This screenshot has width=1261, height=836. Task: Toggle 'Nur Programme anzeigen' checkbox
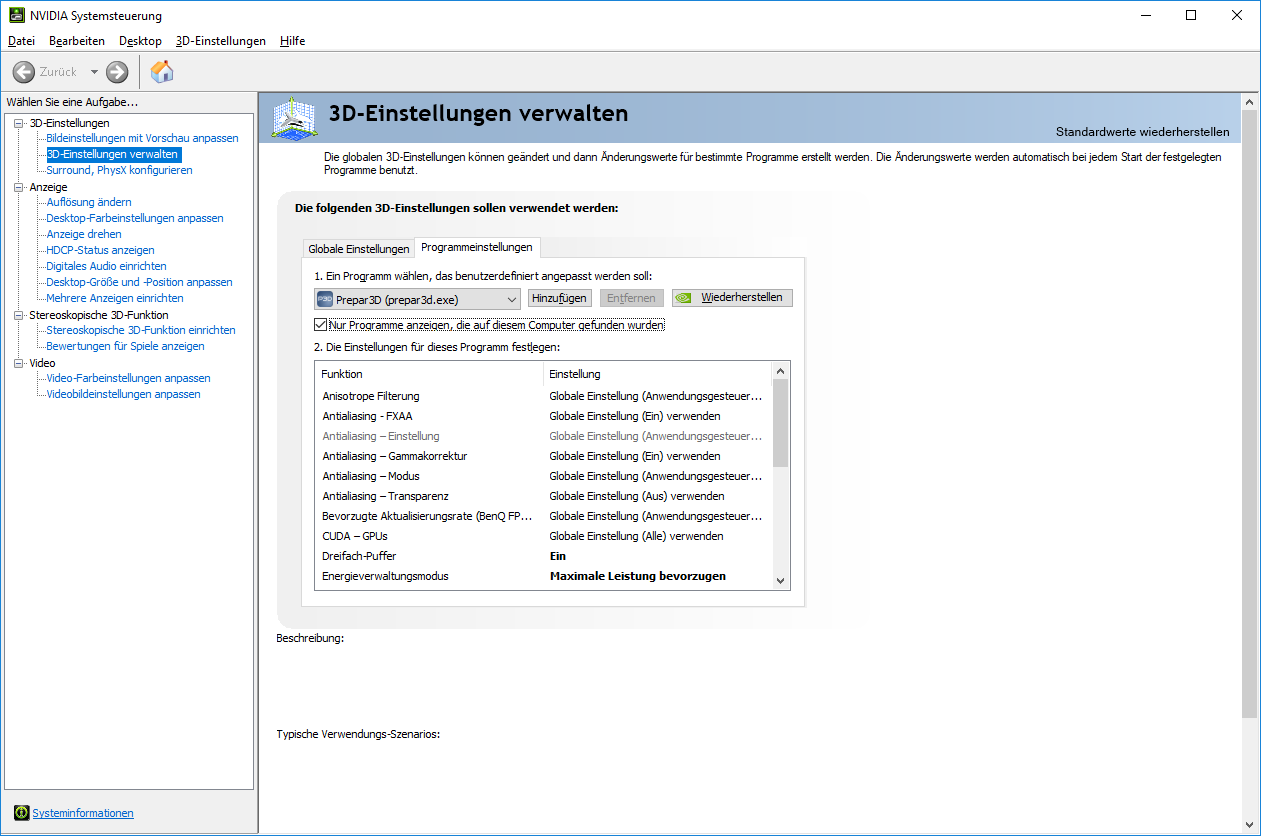click(x=320, y=325)
